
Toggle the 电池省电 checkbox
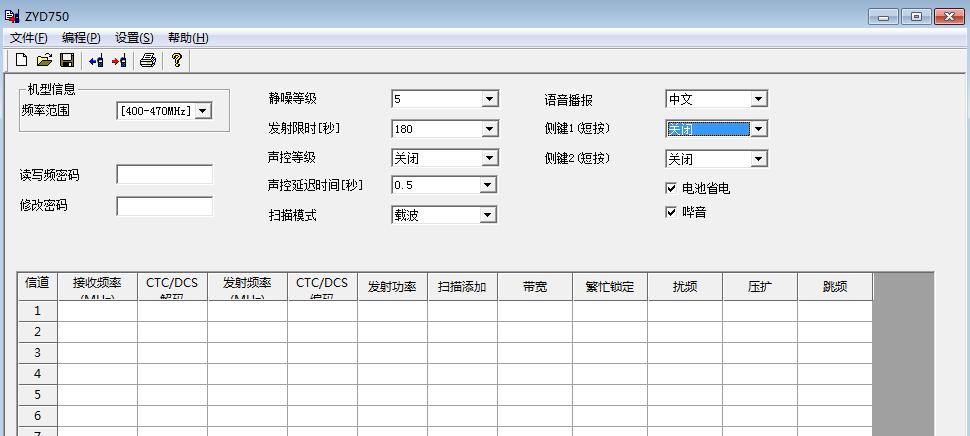click(672, 188)
